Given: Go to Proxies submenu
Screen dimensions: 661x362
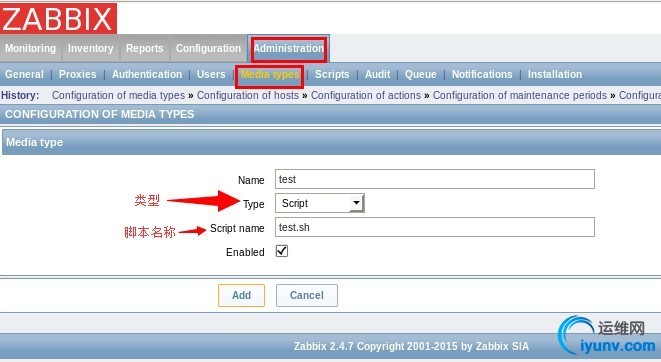Looking at the screenshot, I should pyautogui.click(x=78, y=74).
